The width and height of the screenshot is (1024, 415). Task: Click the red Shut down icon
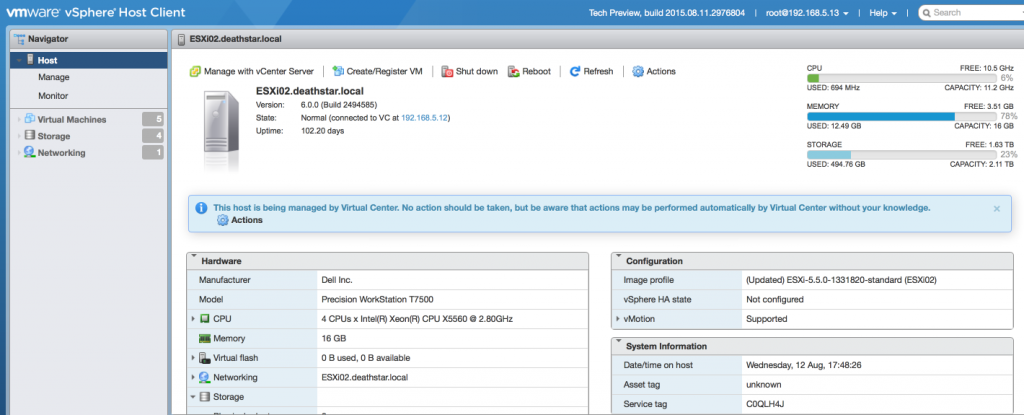tap(447, 71)
